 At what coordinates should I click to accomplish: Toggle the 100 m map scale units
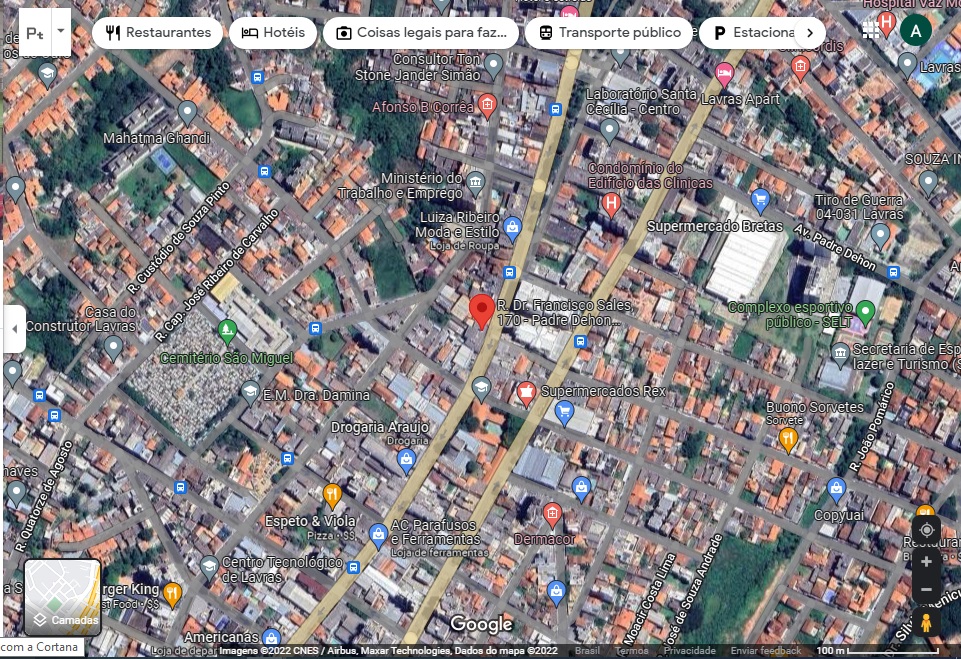(878, 650)
